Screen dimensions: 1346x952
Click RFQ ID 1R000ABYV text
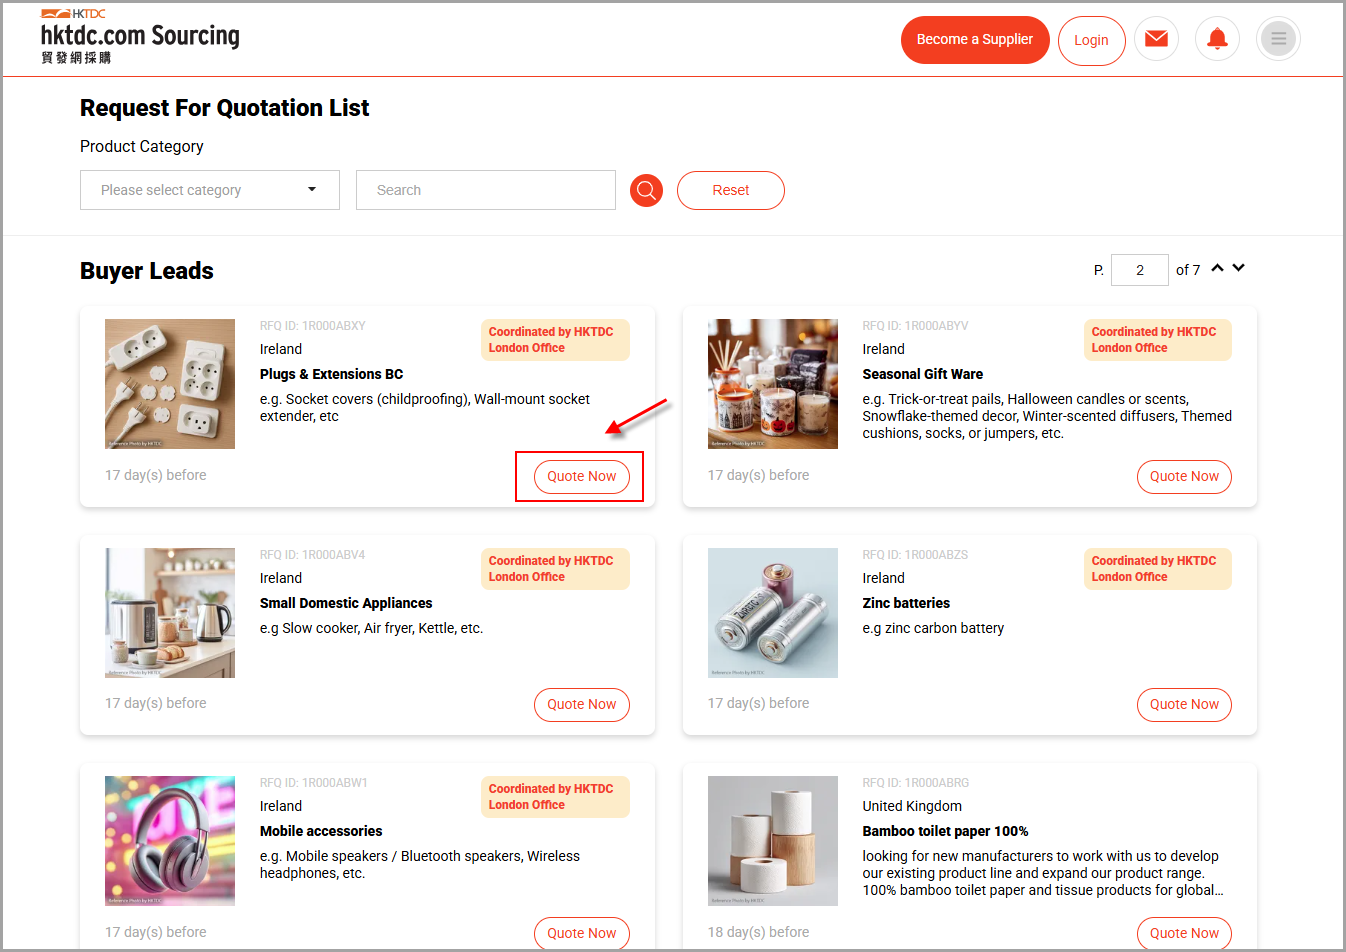tap(916, 326)
